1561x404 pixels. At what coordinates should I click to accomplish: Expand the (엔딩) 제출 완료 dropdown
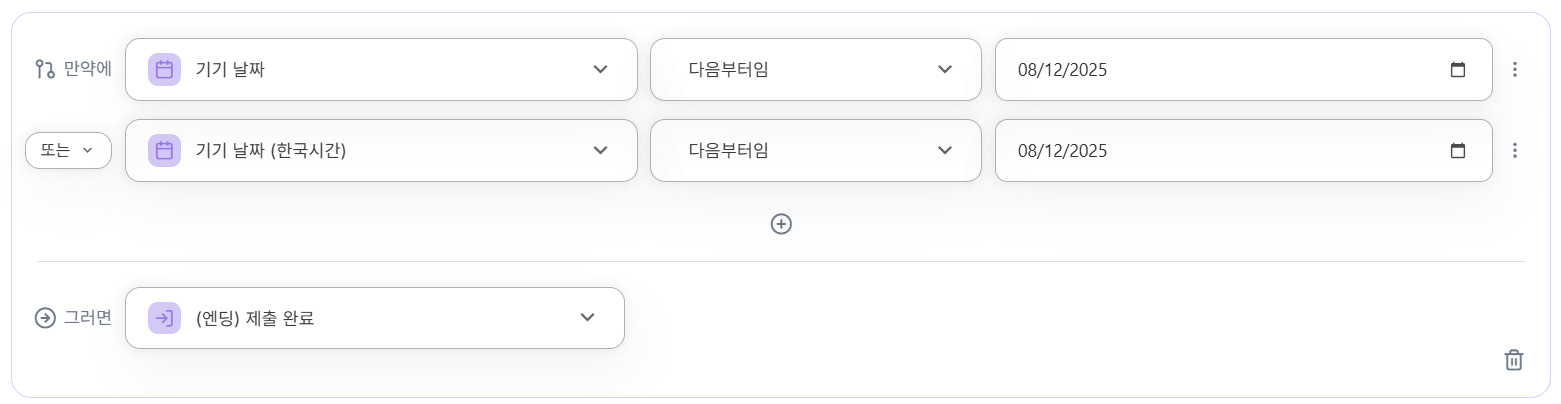(x=587, y=318)
